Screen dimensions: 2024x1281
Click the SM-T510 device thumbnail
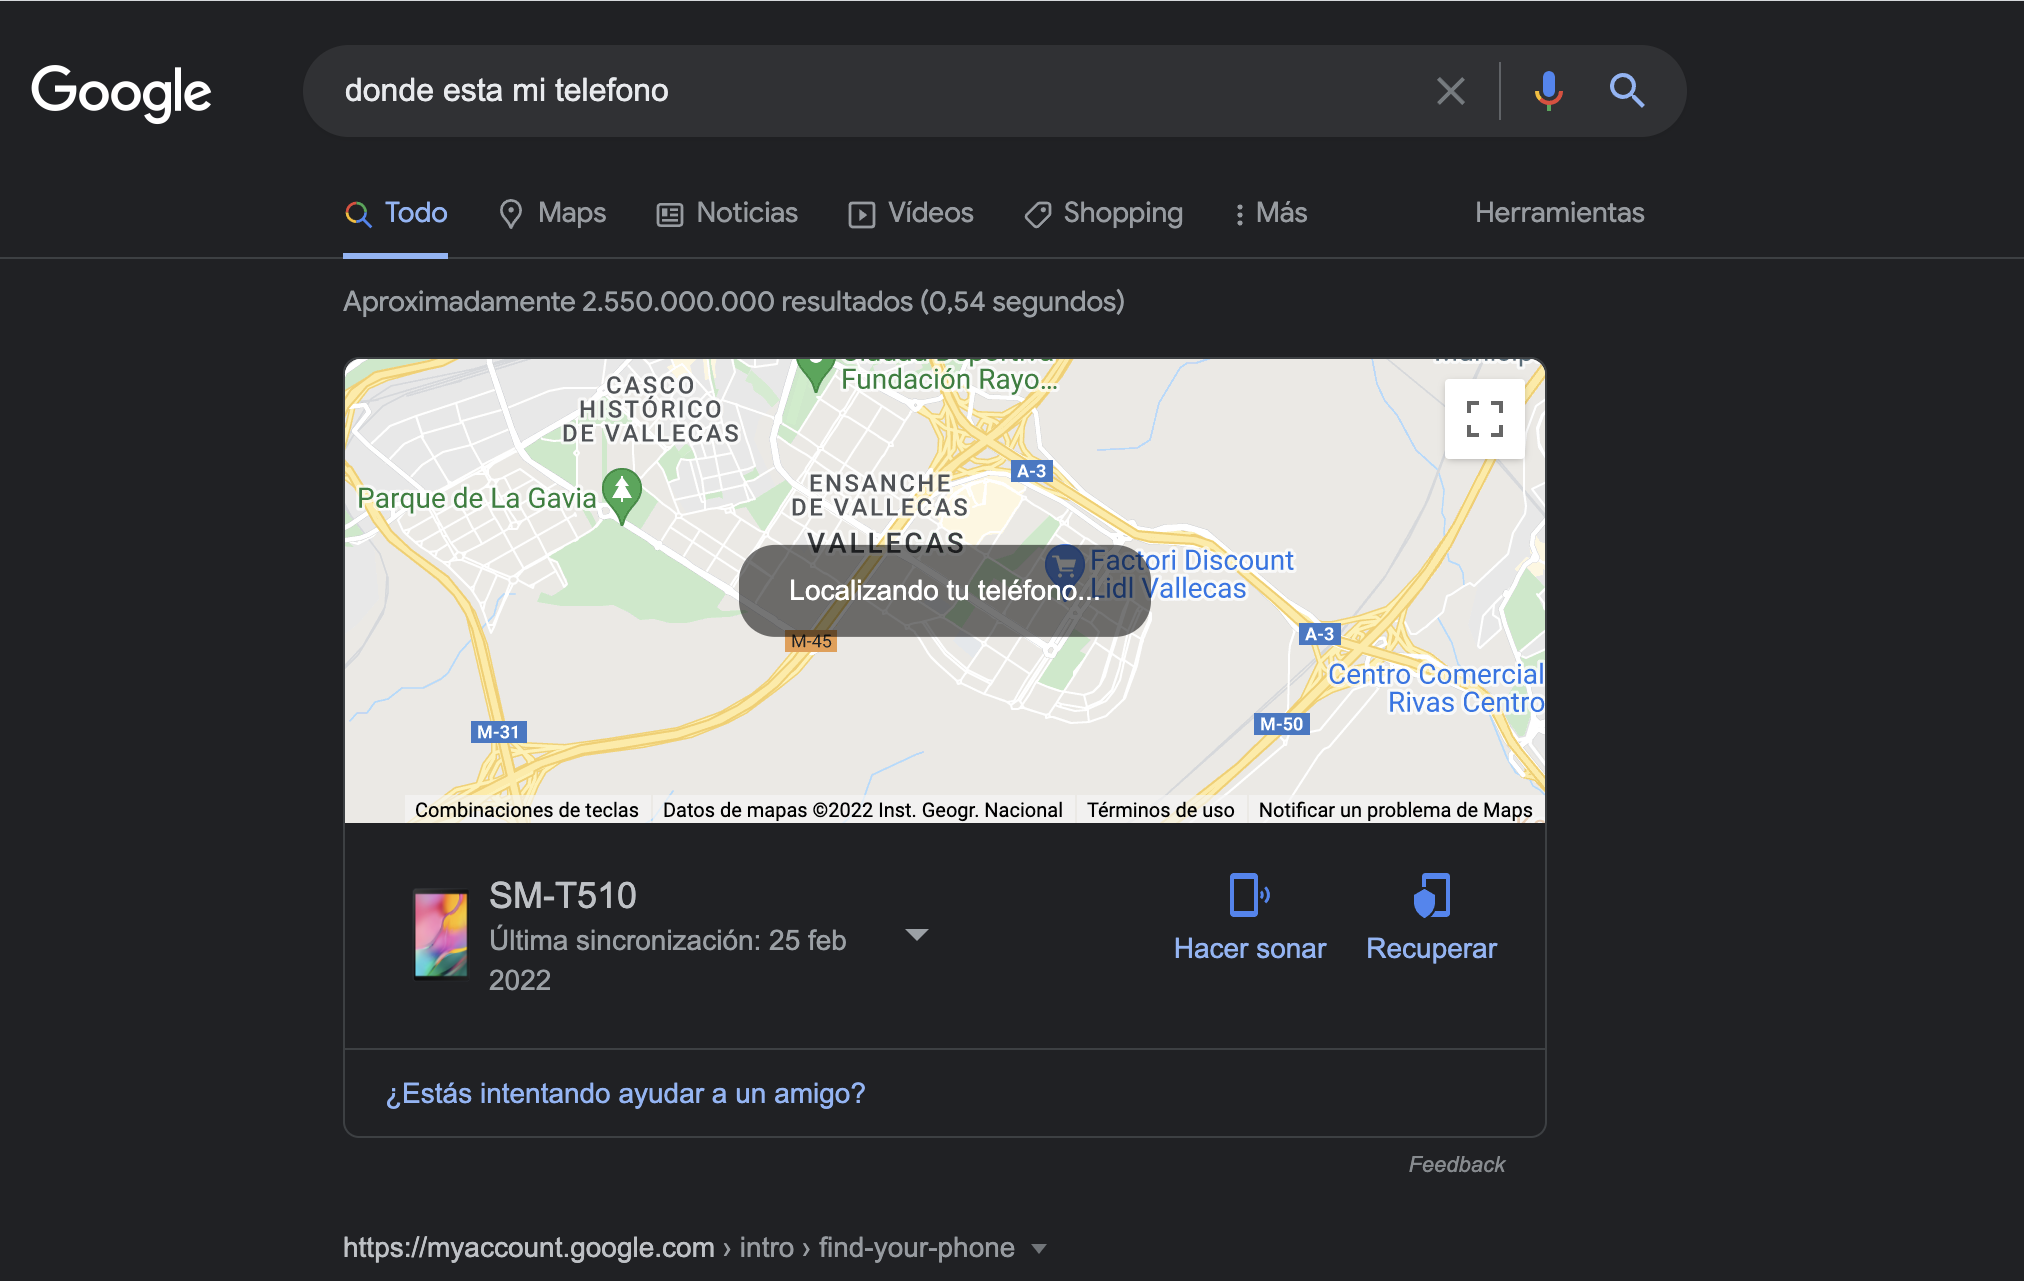click(x=441, y=934)
